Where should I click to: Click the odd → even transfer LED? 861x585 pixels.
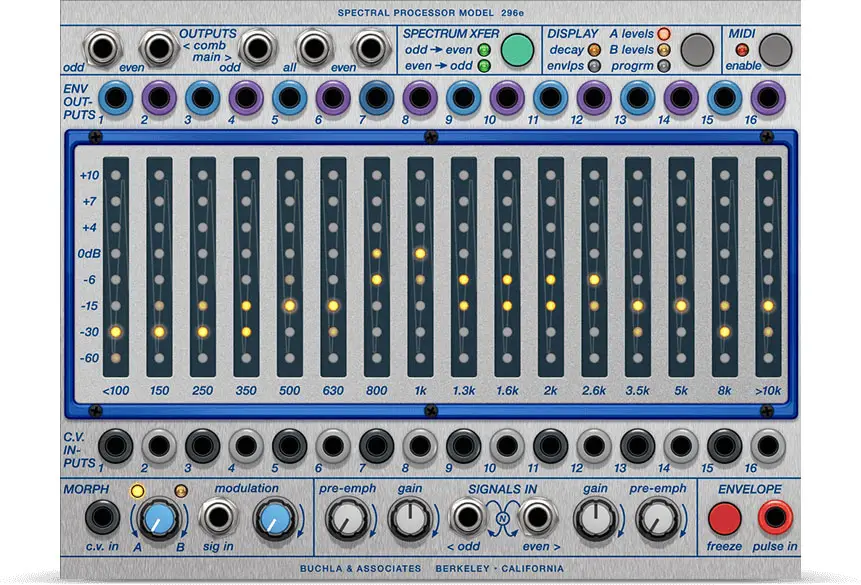pos(484,50)
